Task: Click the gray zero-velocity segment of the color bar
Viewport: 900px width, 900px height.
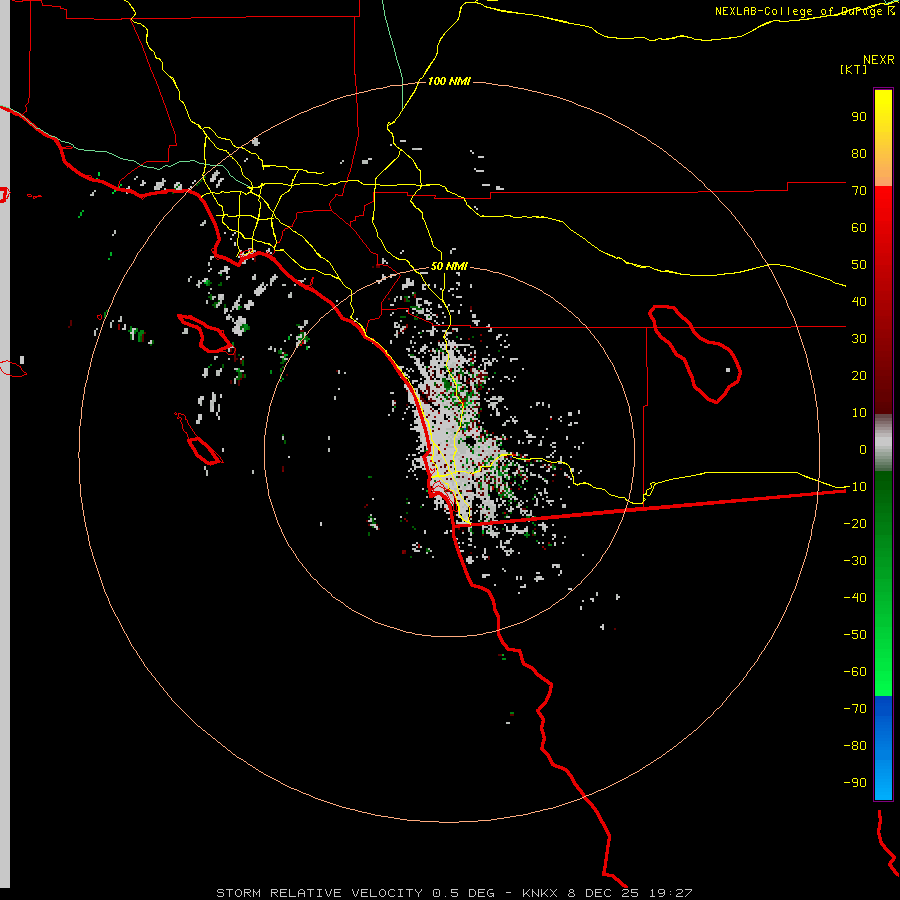Action: tap(883, 443)
